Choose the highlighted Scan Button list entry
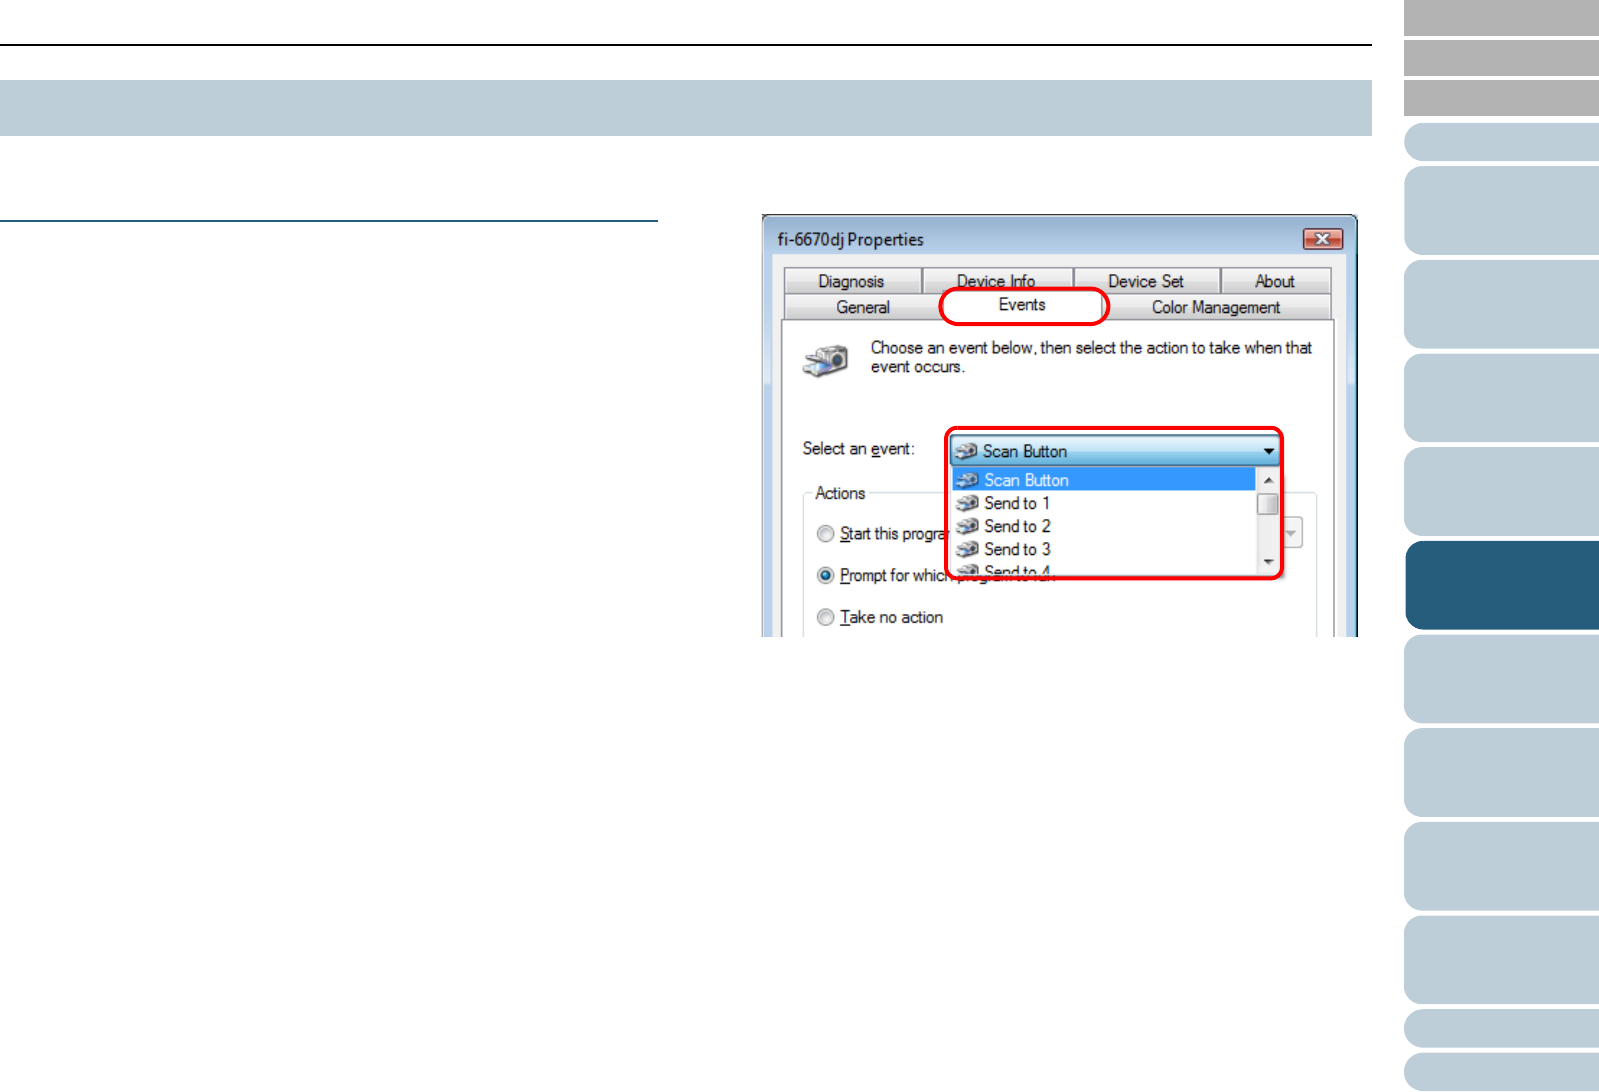Screen dimensions: 1599x1092 1103,480
